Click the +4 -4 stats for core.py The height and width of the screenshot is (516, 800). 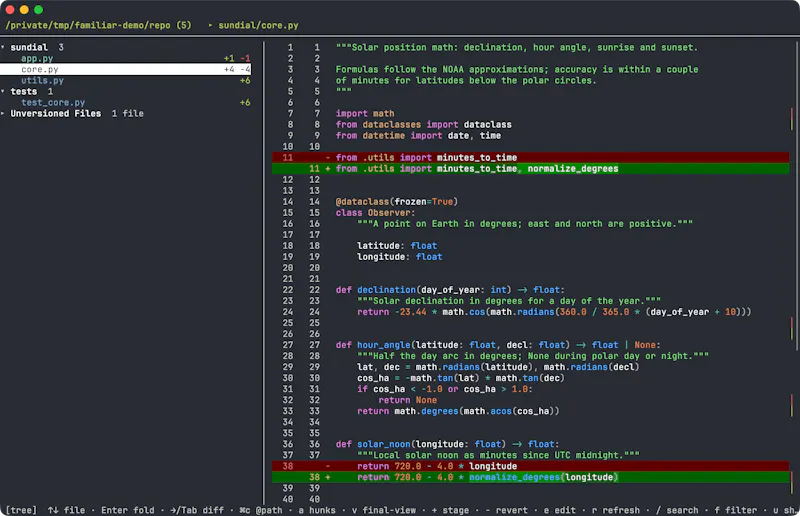coord(237,69)
